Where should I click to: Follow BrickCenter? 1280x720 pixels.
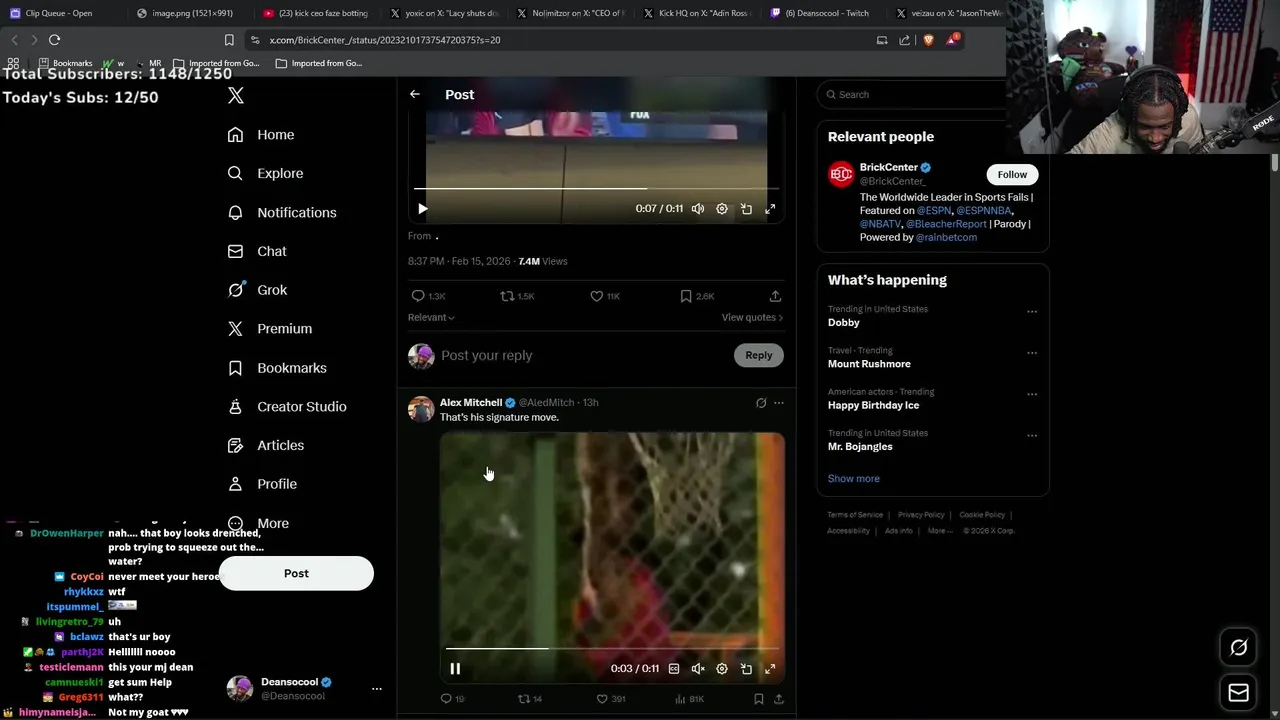tap(1012, 174)
